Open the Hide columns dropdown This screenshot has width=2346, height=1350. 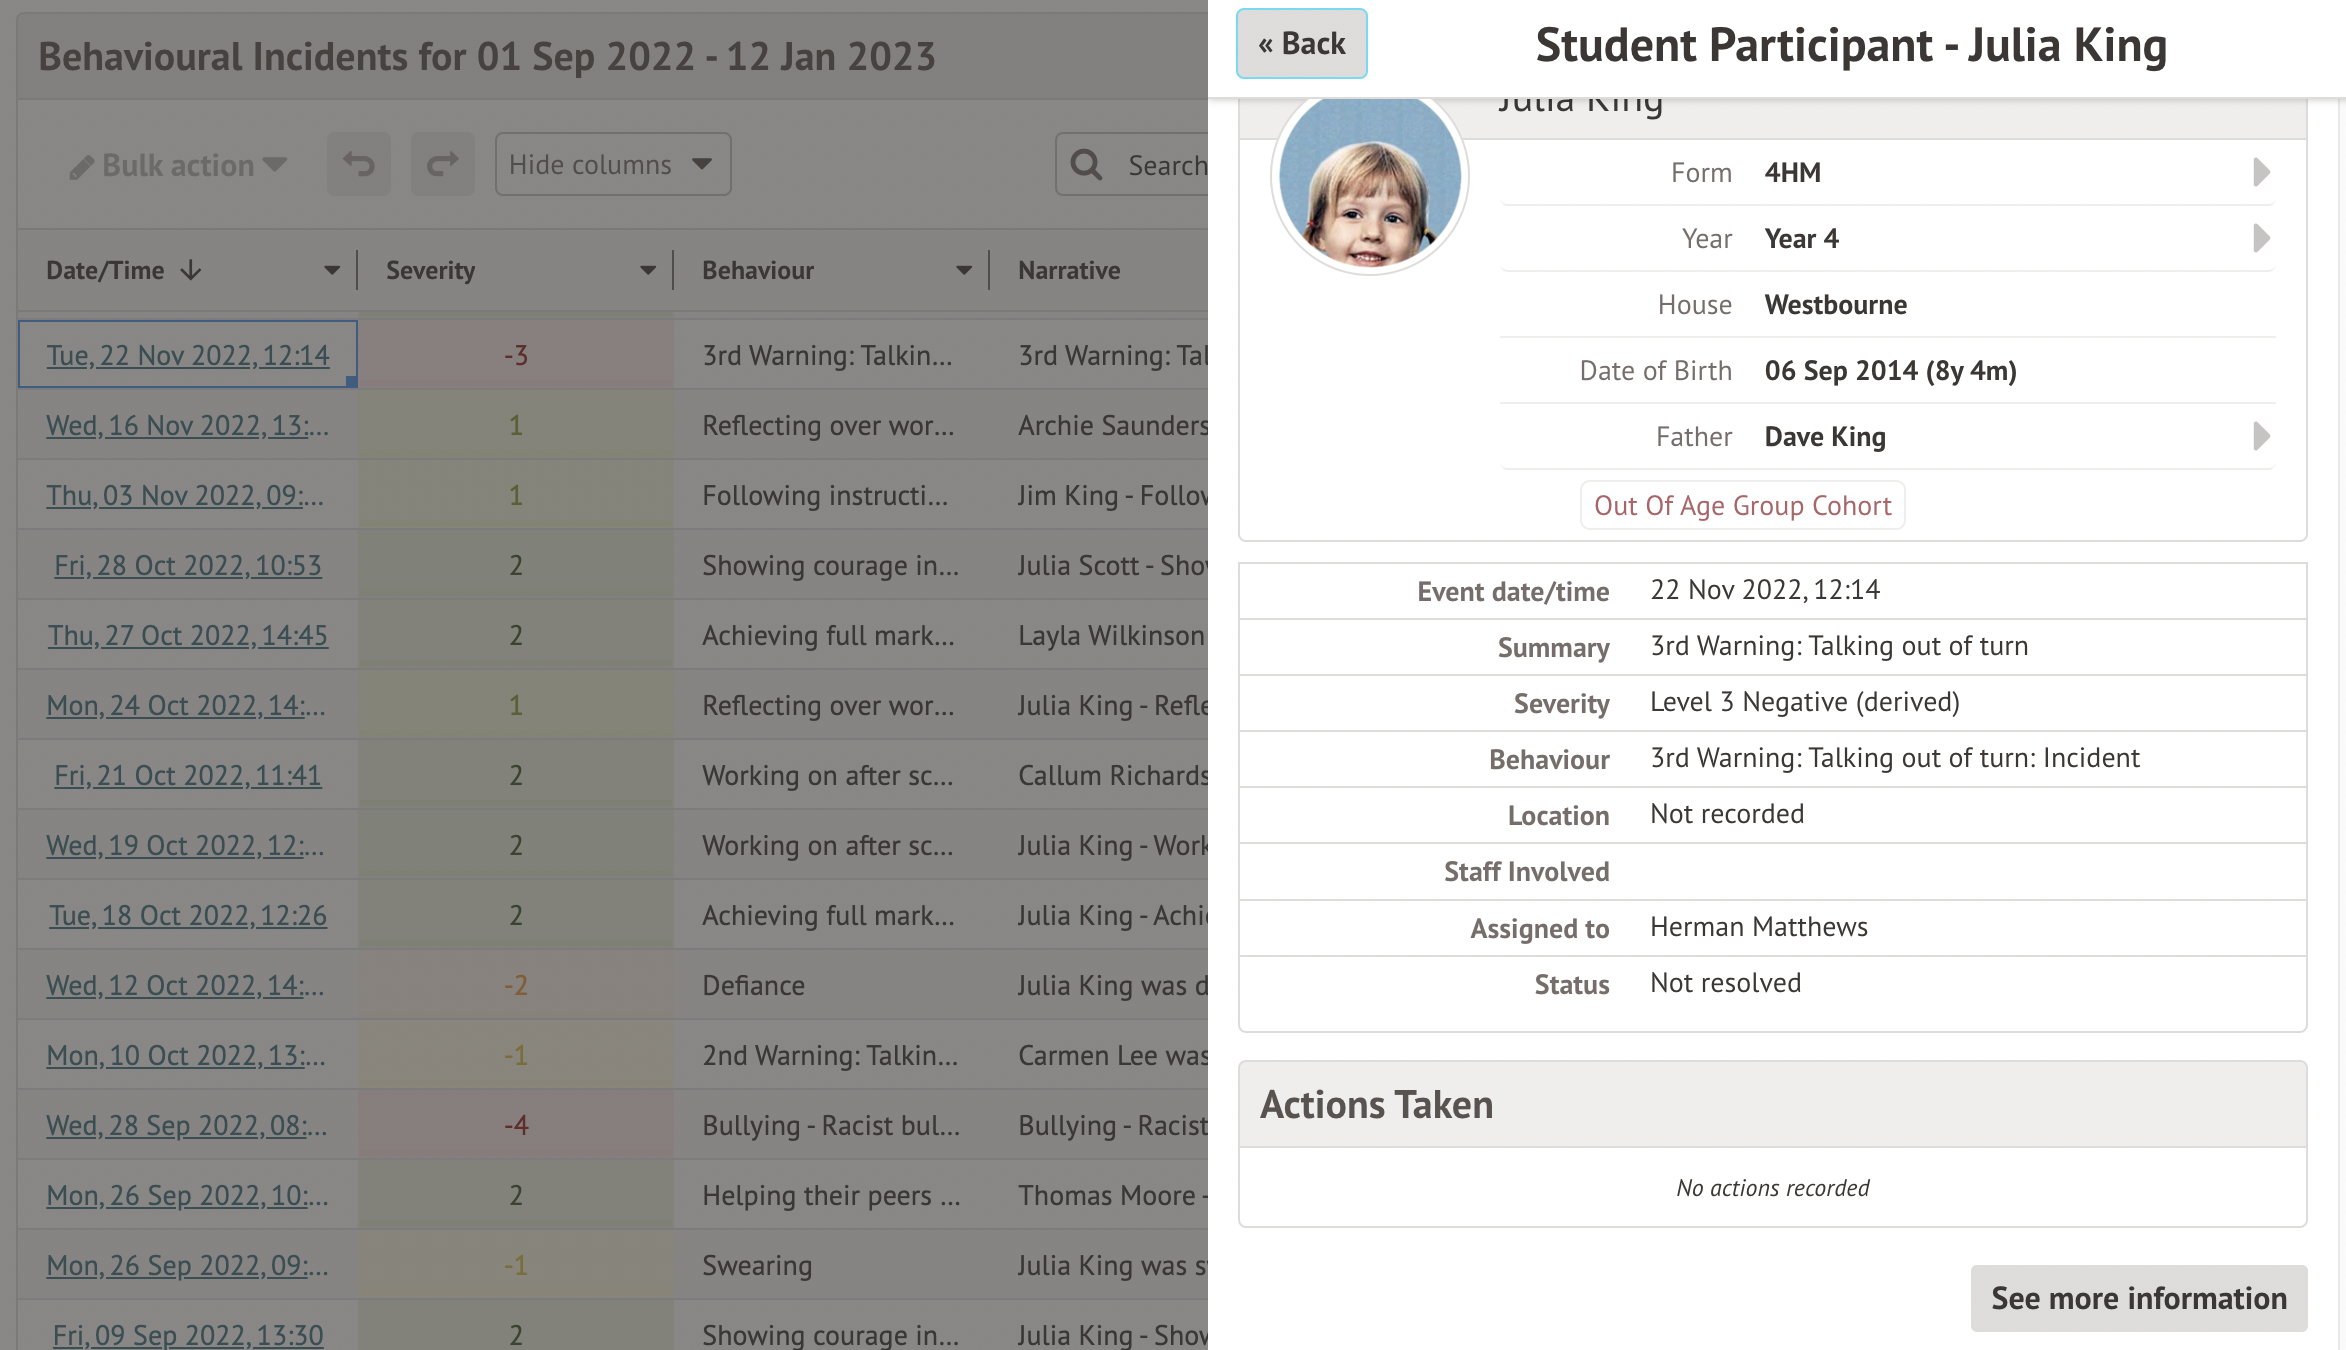pyautogui.click(x=612, y=164)
